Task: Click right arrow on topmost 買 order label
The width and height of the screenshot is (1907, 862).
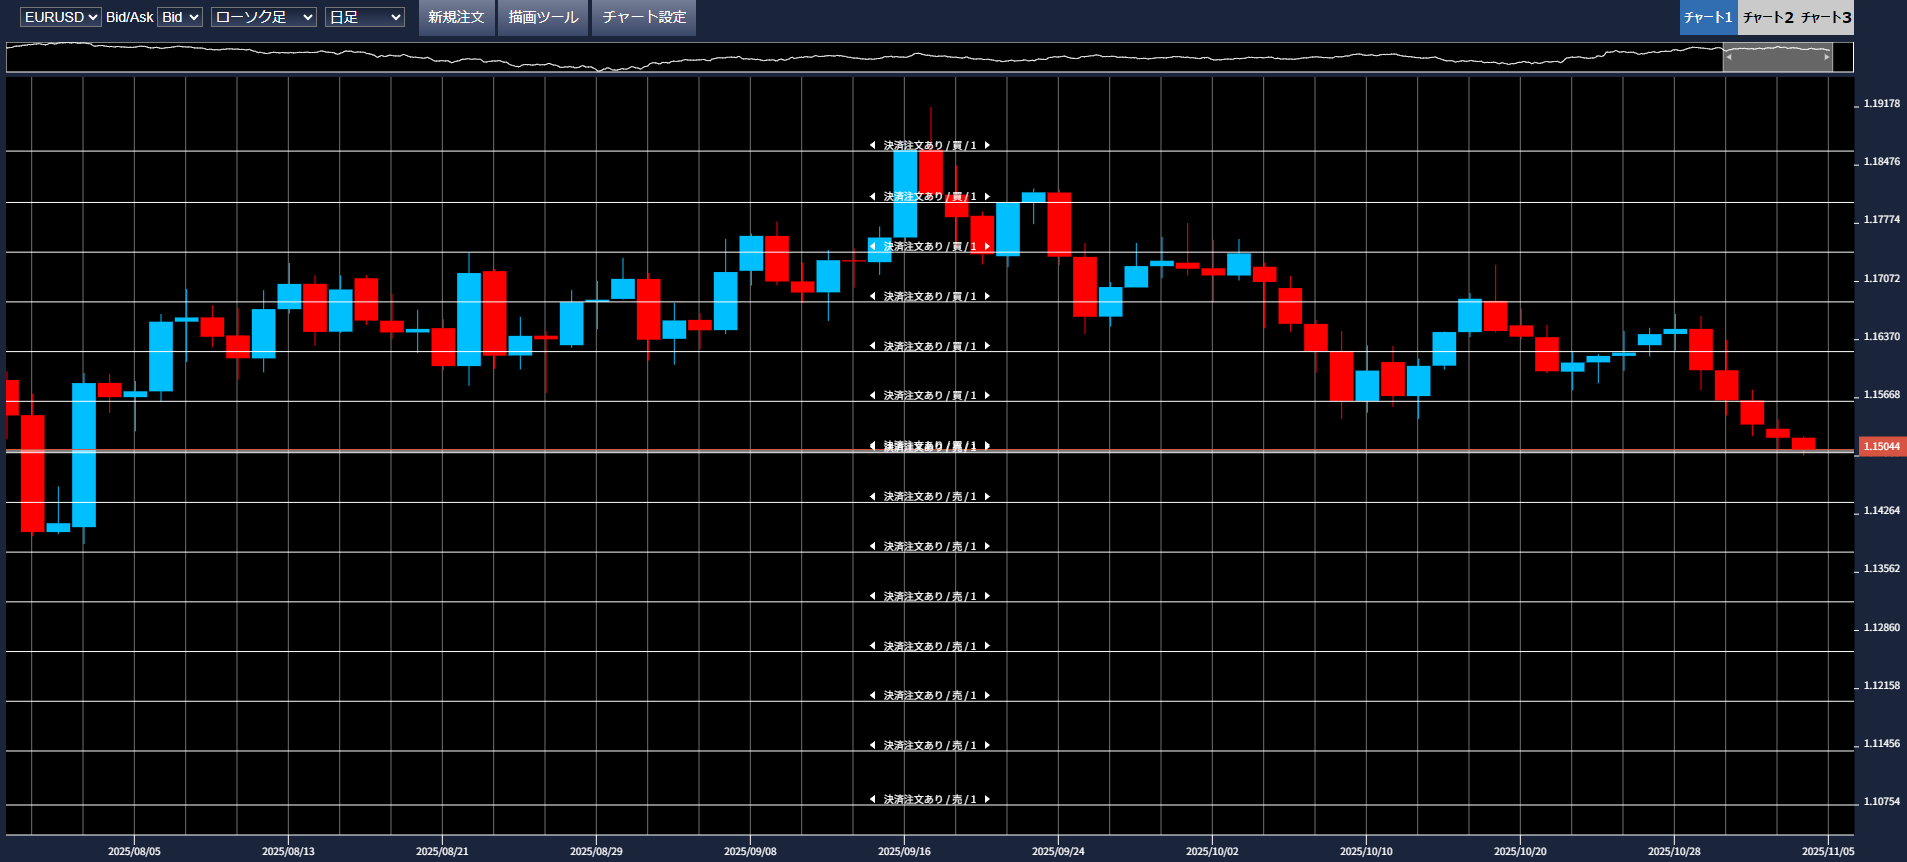Action: (x=987, y=146)
